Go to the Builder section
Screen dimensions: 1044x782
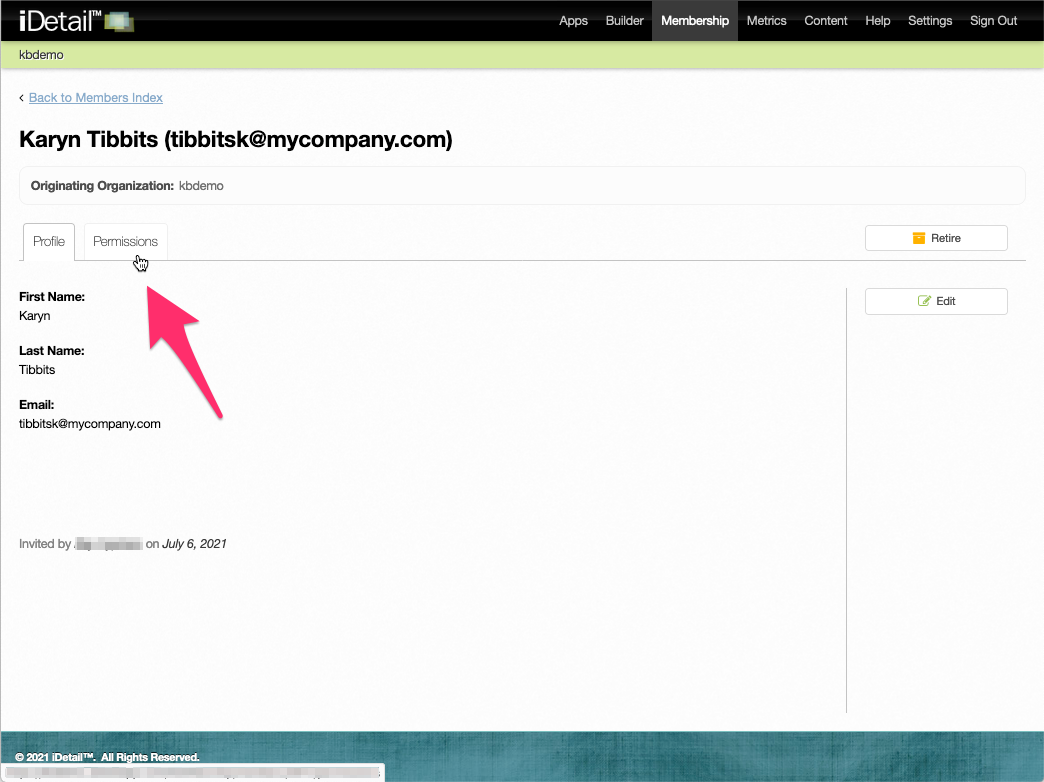click(625, 21)
